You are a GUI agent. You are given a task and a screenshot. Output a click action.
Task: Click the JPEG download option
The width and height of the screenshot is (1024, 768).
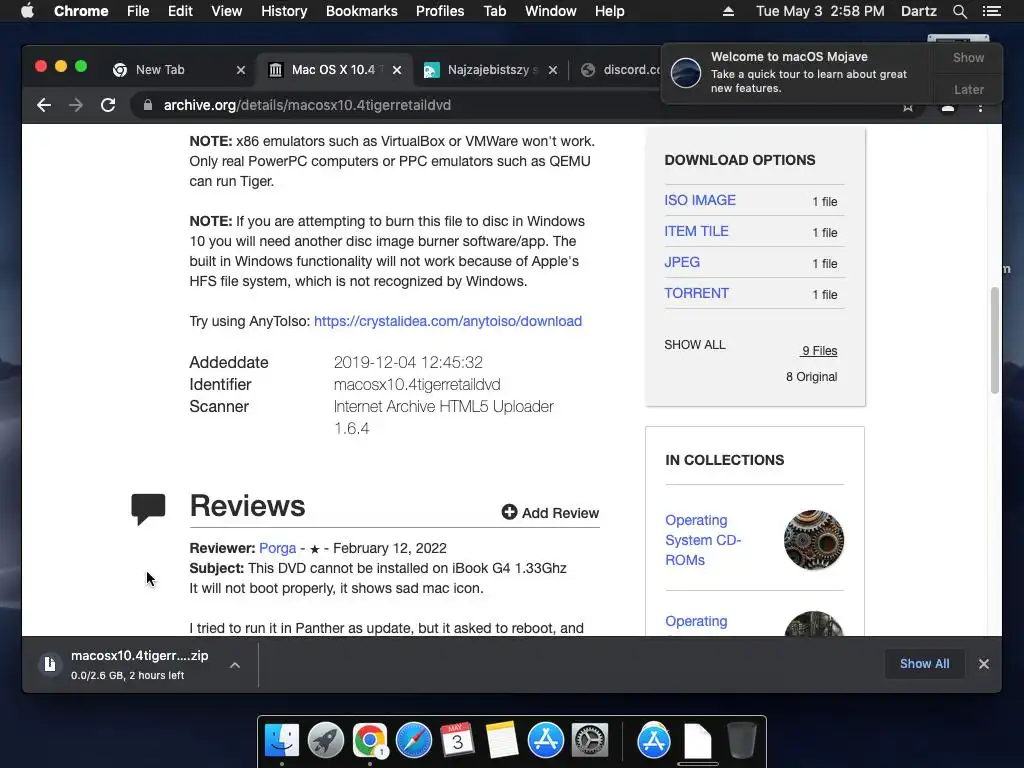(x=682, y=263)
